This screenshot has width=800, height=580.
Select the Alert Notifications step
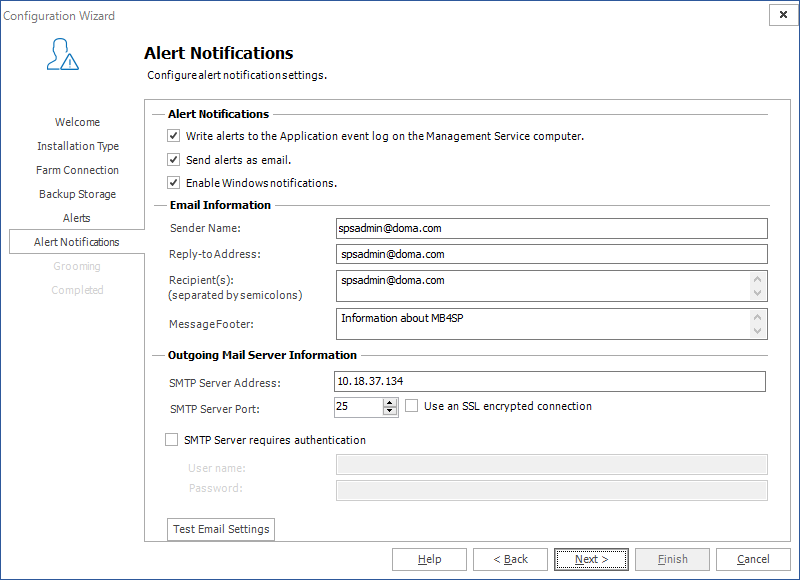pos(77,242)
